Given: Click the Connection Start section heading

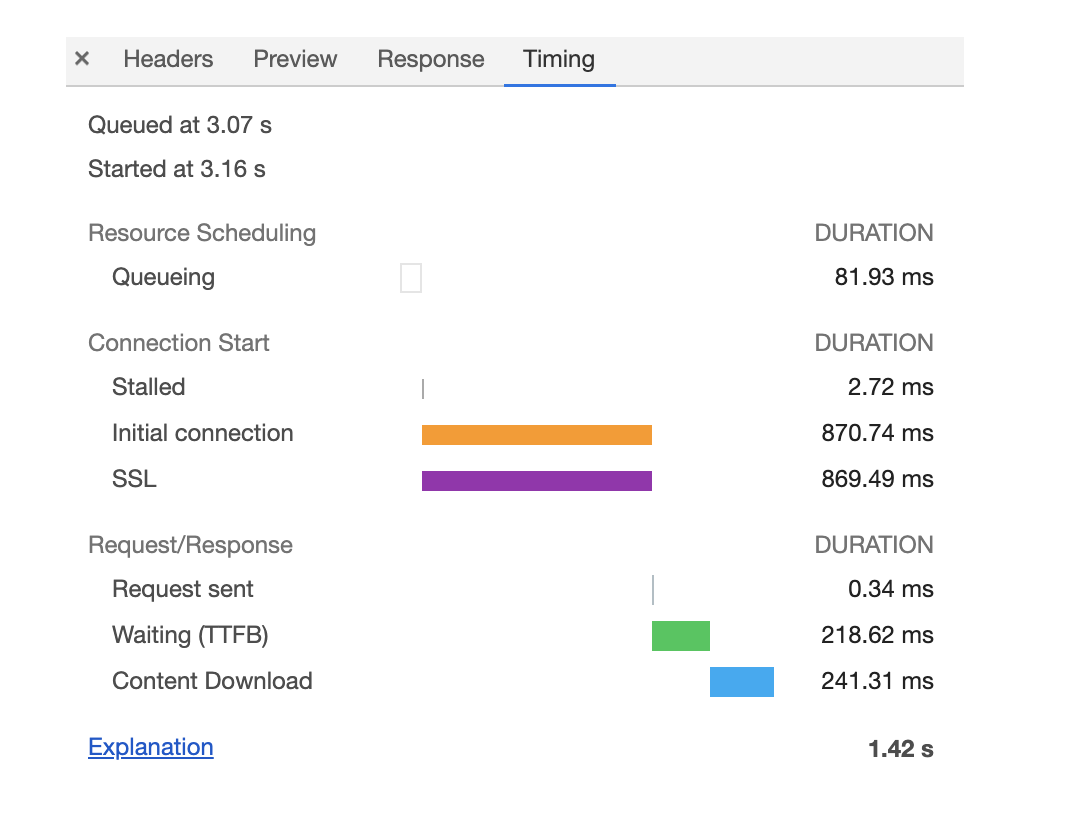Looking at the screenshot, I should click(x=179, y=343).
